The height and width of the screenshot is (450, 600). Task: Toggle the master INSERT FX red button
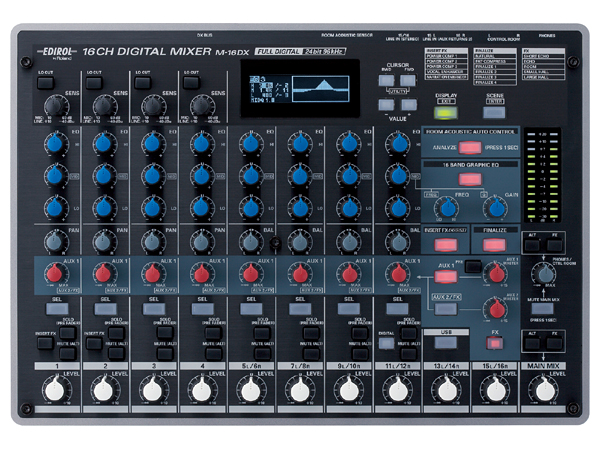pyautogui.click(x=446, y=245)
